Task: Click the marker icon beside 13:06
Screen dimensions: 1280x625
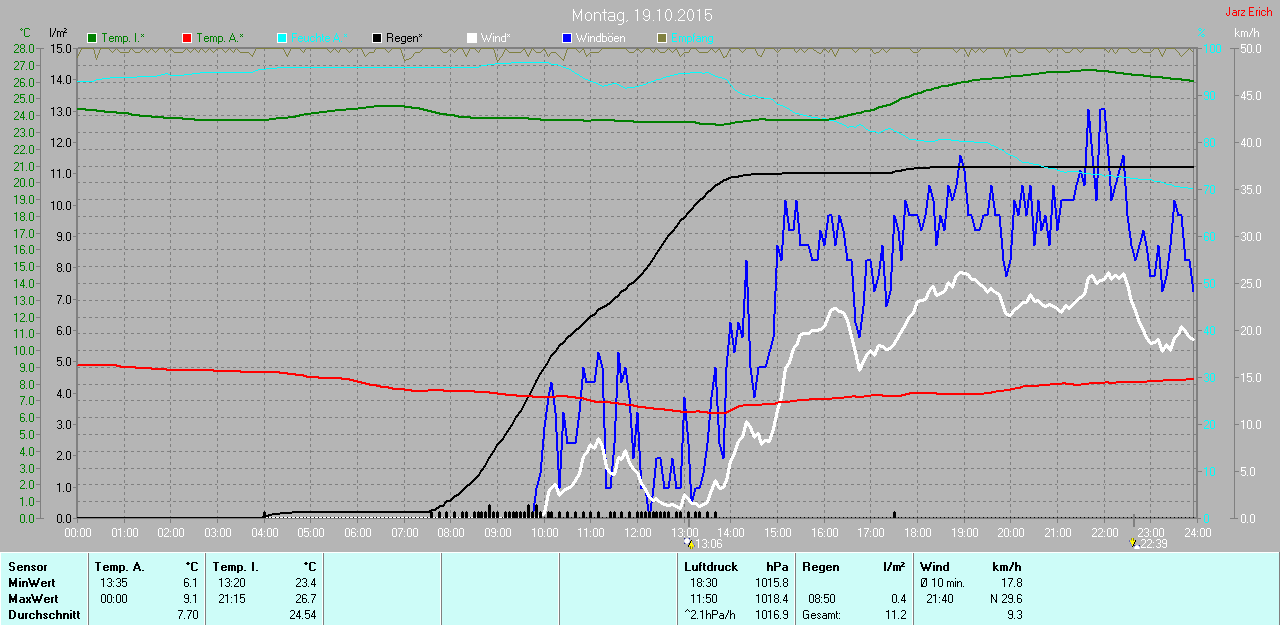Action: [688, 543]
